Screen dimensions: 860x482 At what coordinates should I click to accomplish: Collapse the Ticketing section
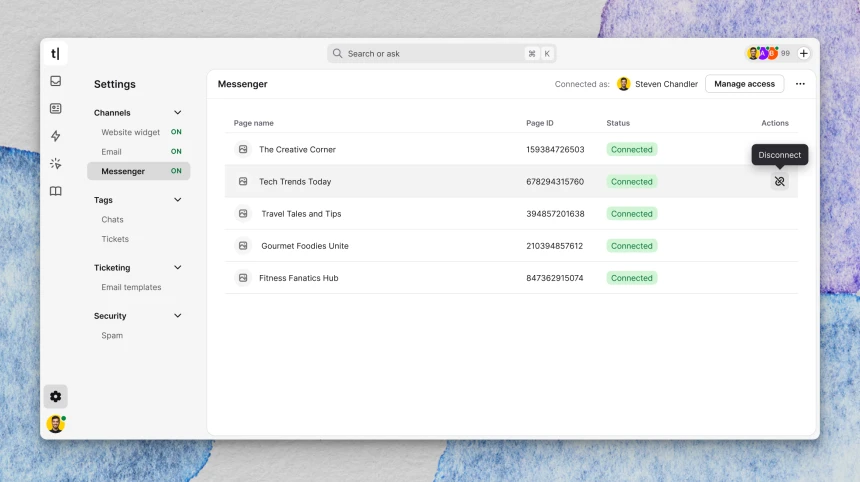coord(178,268)
